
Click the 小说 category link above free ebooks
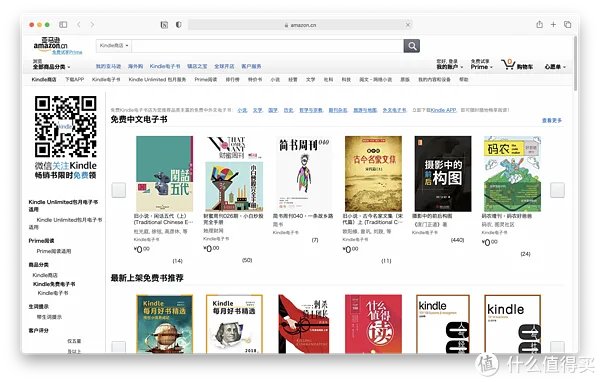[x=242, y=110]
